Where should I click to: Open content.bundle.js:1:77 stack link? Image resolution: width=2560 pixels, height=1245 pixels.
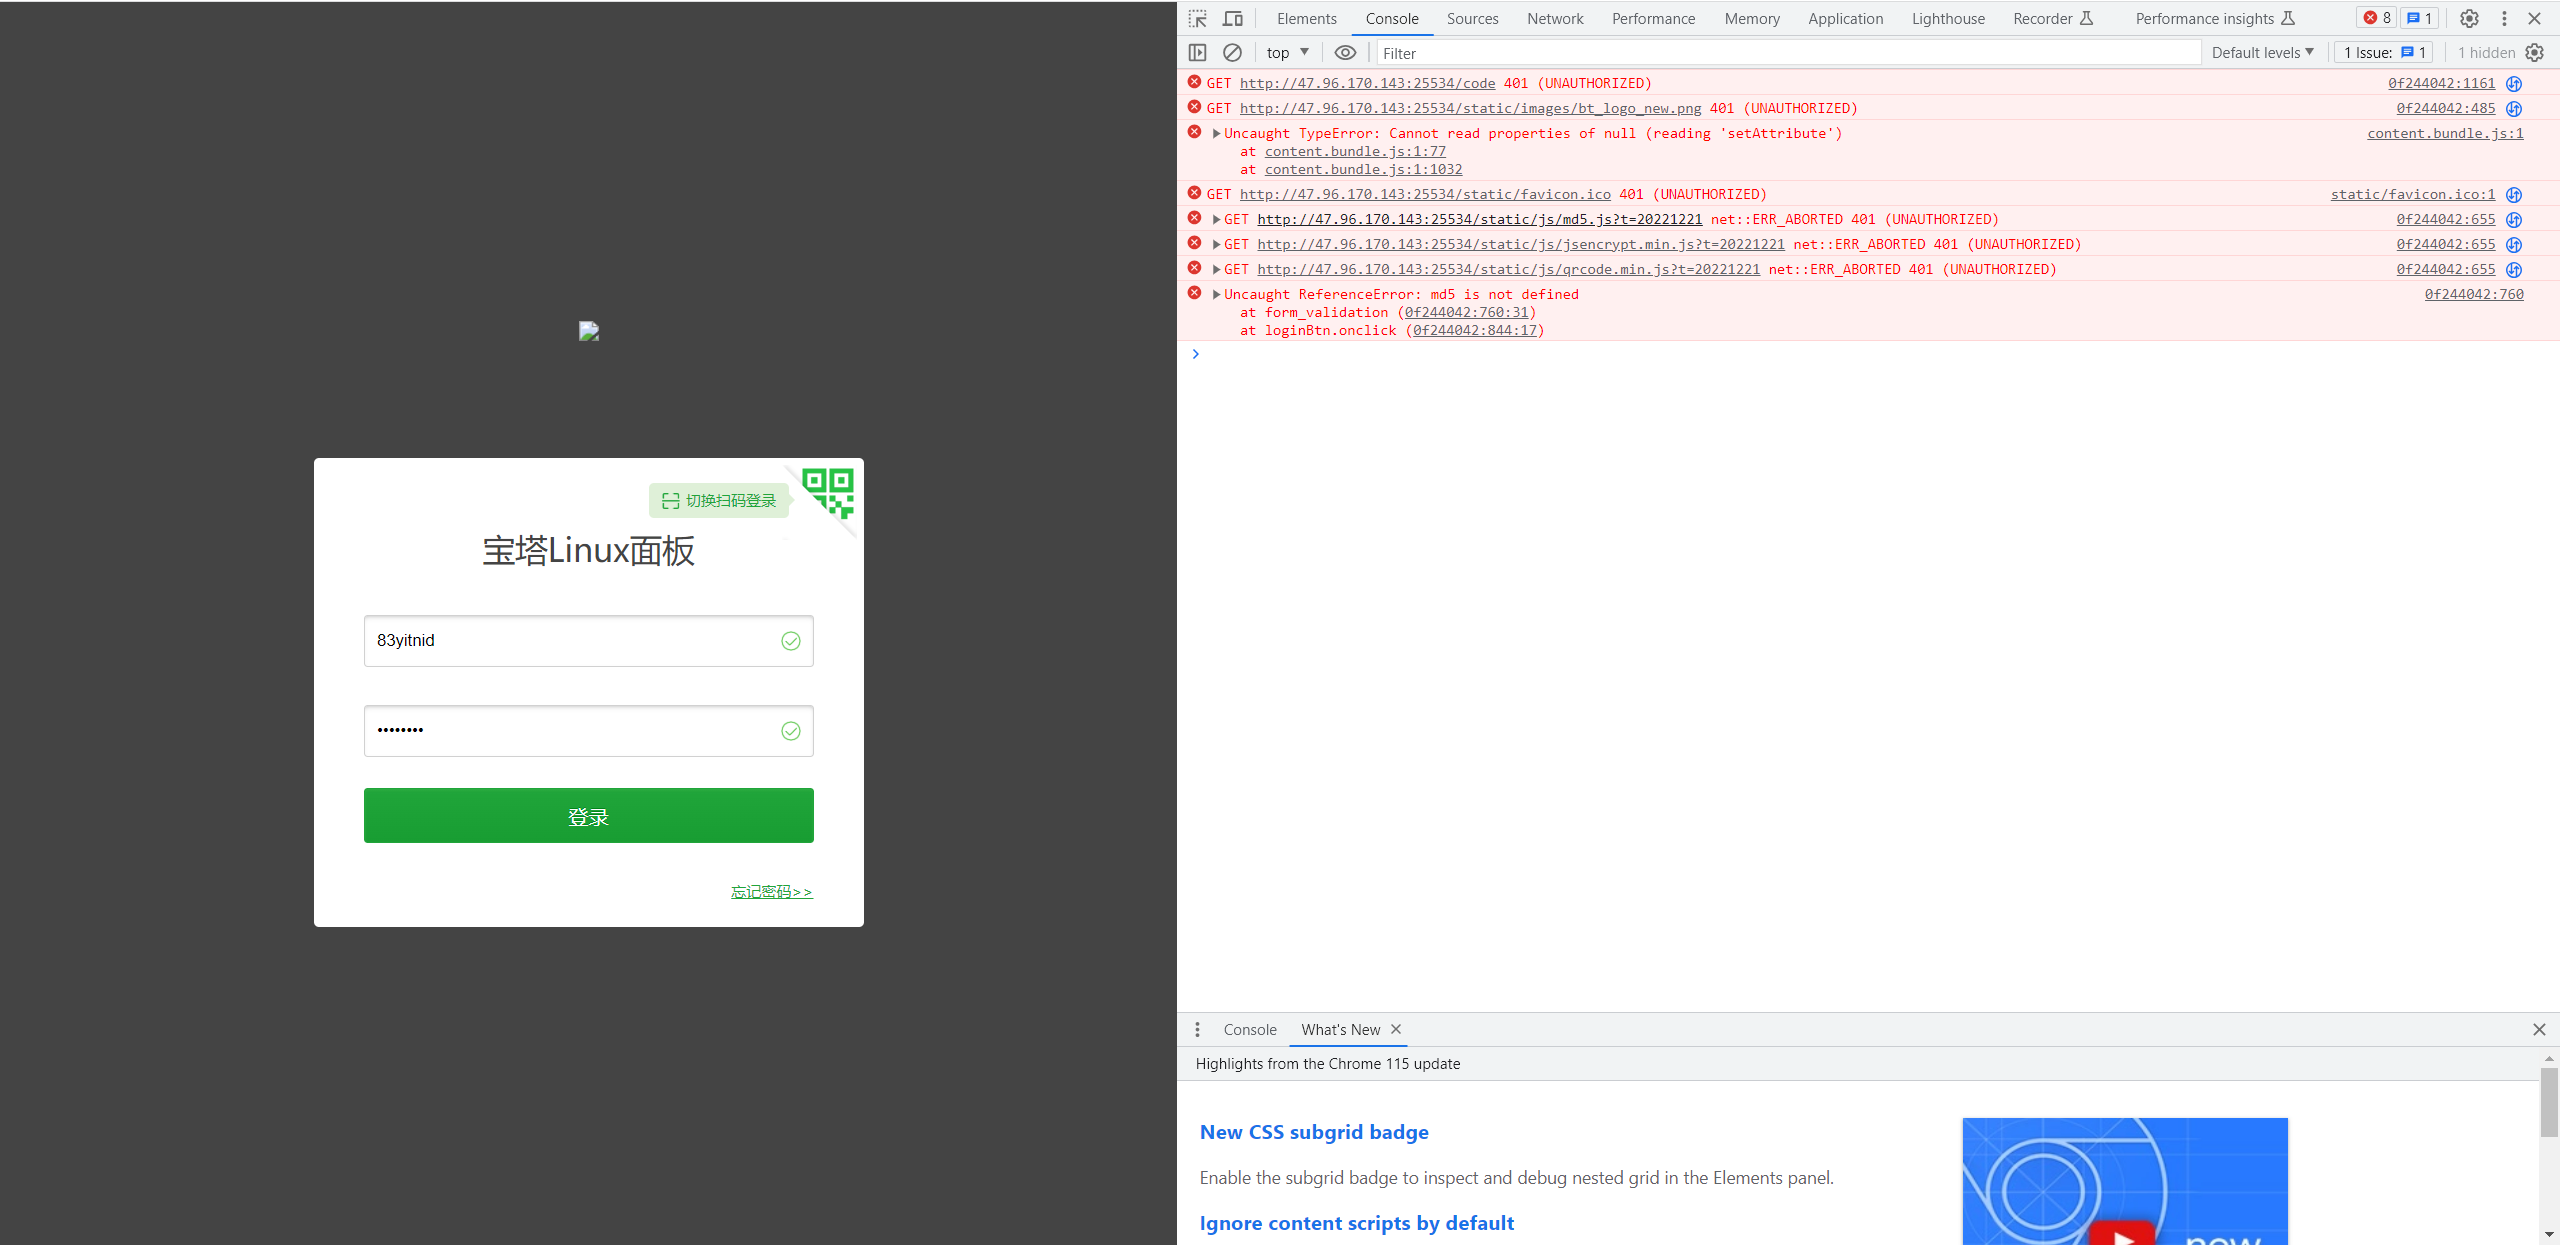coord(1355,151)
